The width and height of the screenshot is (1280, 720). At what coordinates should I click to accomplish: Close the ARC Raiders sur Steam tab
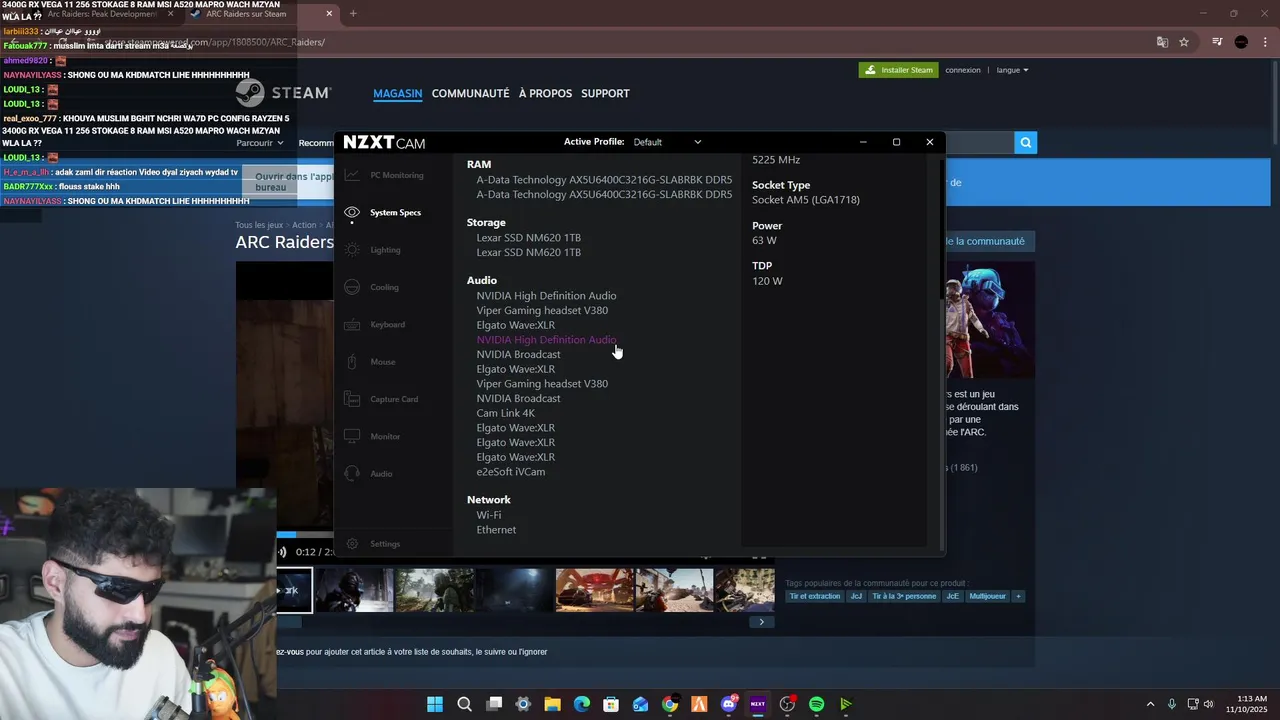coord(330,14)
